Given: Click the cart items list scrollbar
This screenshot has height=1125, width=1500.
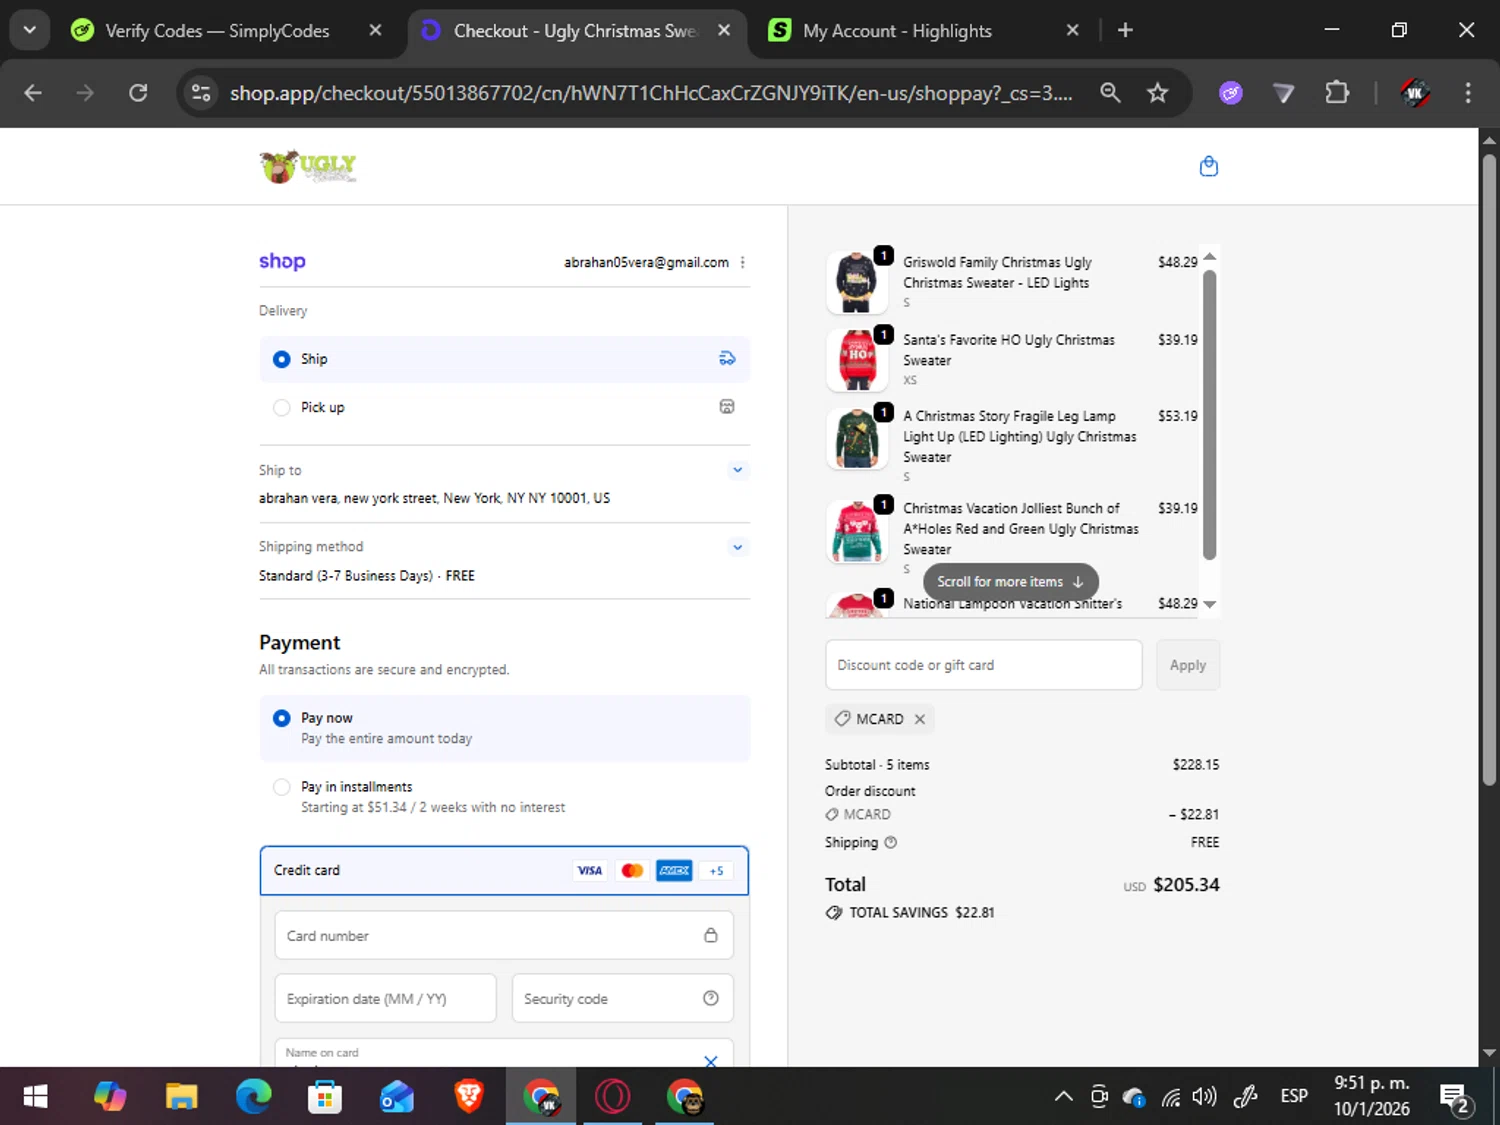Looking at the screenshot, I should tap(1210, 415).
